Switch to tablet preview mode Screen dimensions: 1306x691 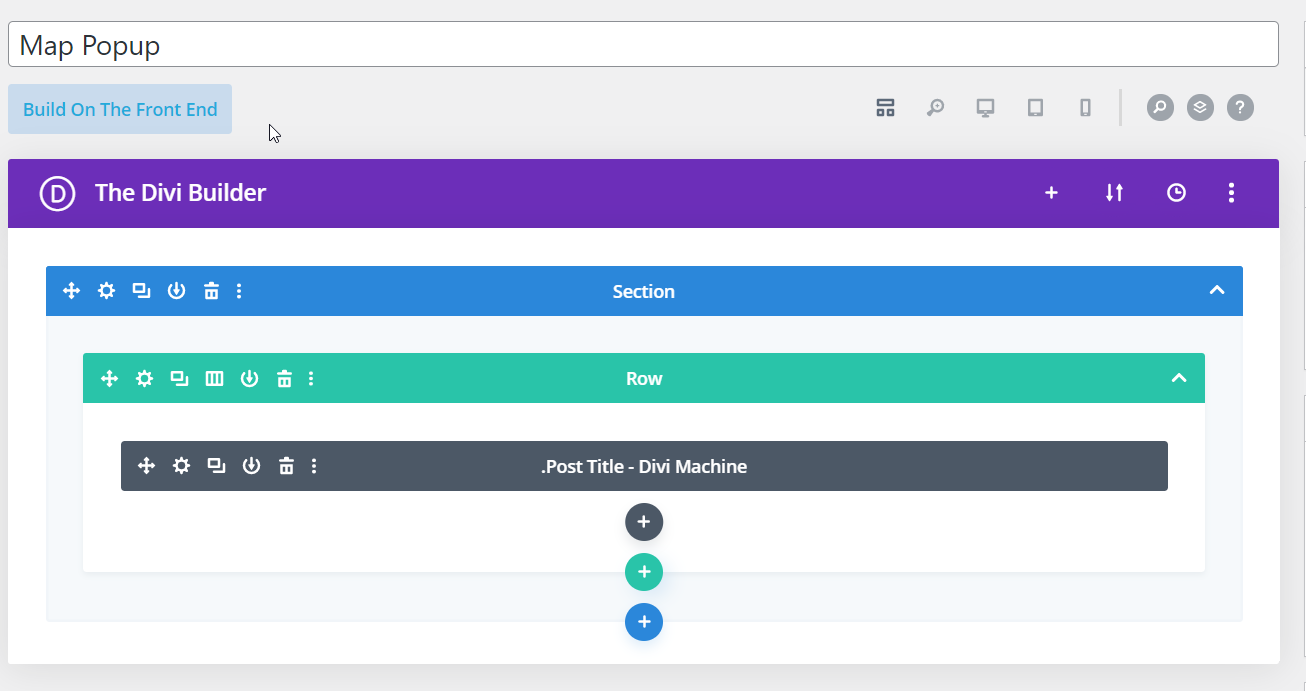(x=1035, y=107)
